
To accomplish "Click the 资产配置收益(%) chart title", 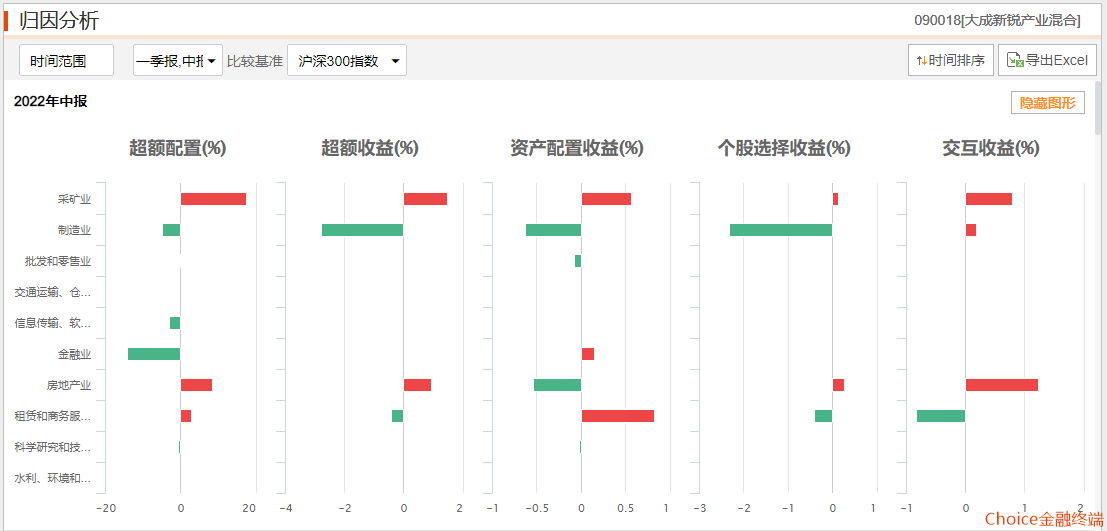I will tap(576, 148).
